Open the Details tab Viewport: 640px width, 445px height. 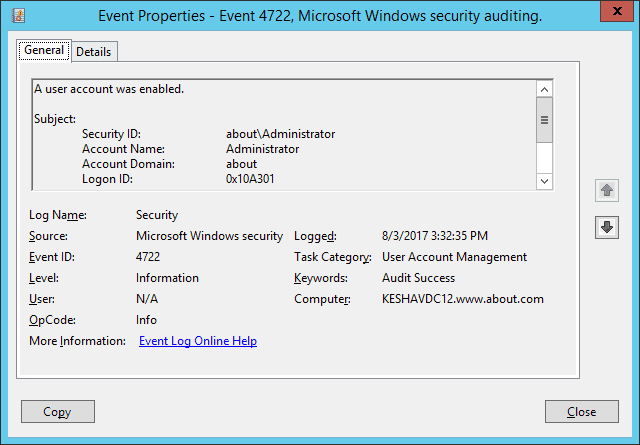click(x=93, y=51)
